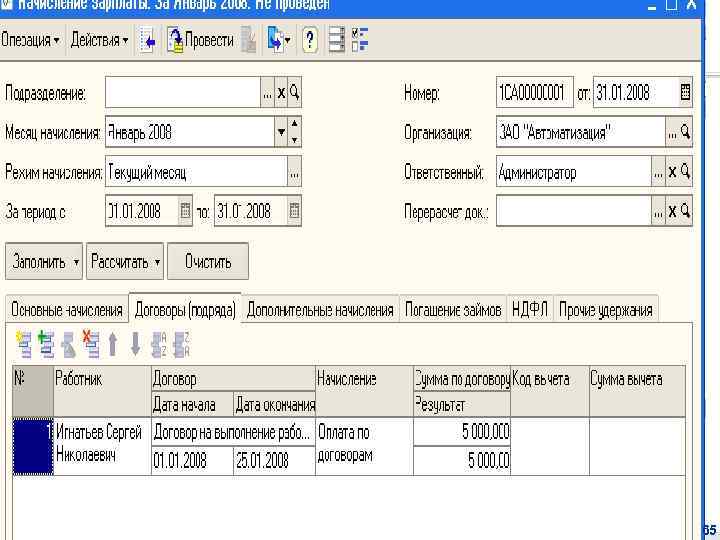
Task: Select worker Игнатьев Сергей Николаевич cell
Action: pyautogui.click(x=102, y=446)
